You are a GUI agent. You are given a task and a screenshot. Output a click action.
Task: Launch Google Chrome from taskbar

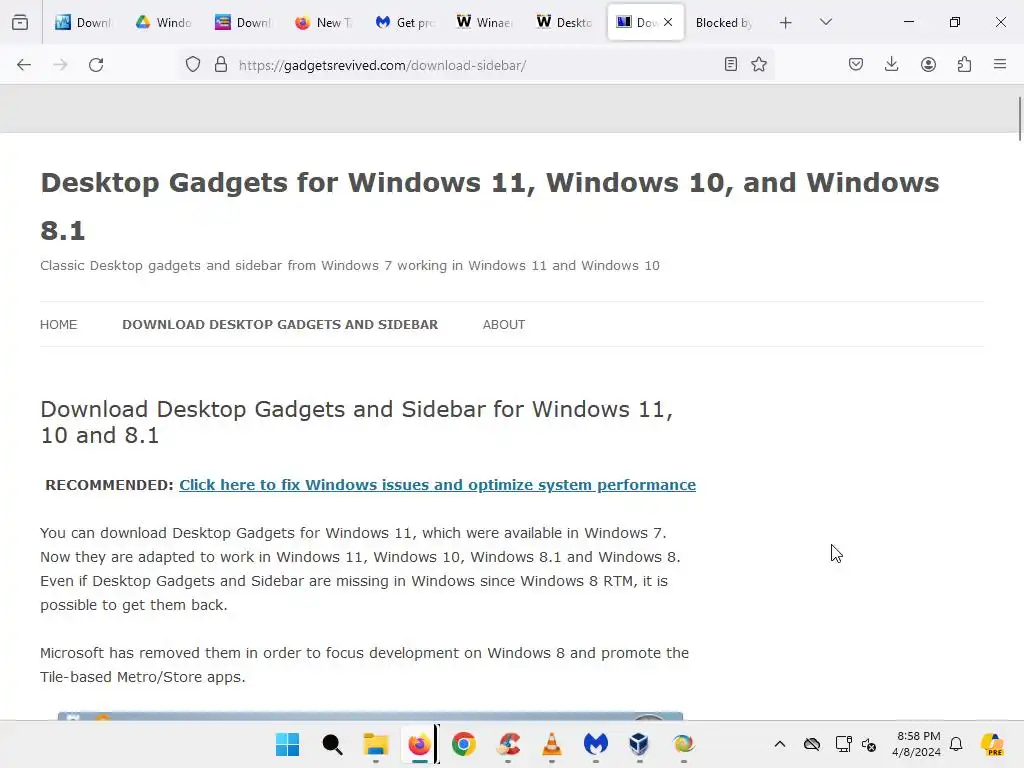coord(464,744)
